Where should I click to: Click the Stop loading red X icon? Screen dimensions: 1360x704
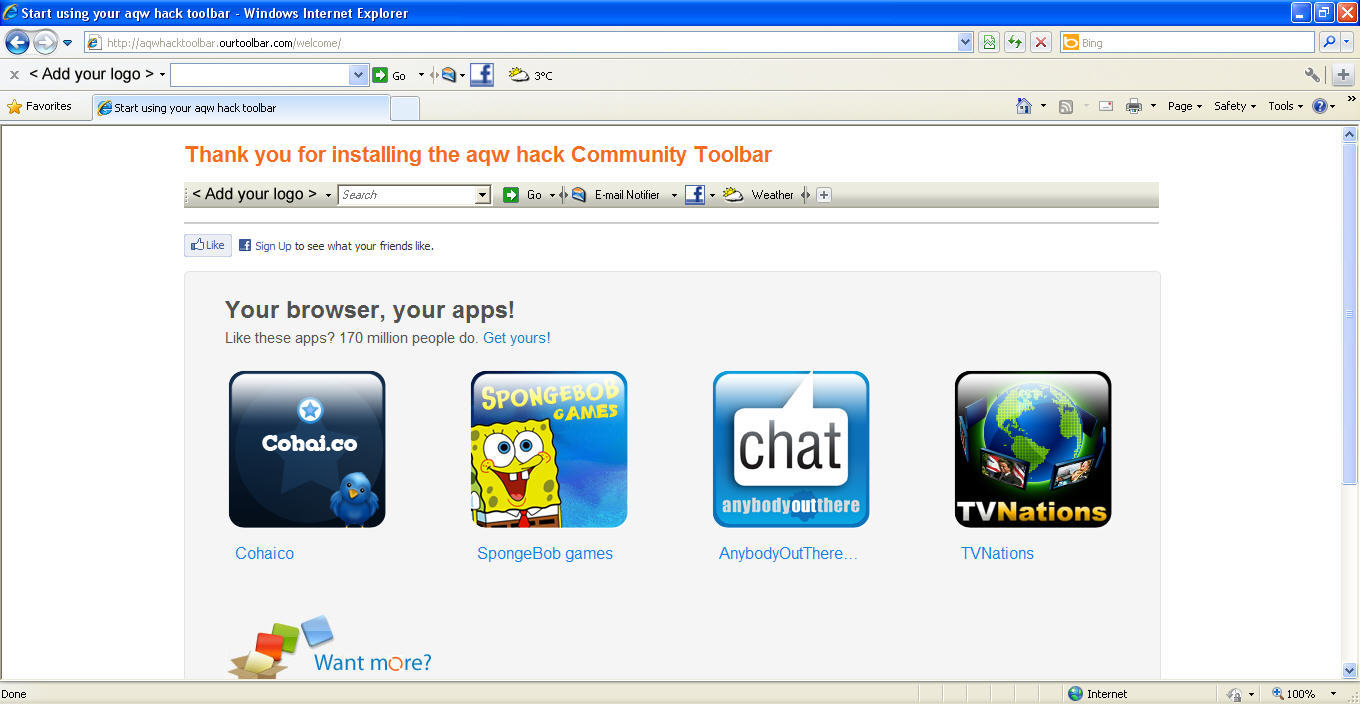1041,42
